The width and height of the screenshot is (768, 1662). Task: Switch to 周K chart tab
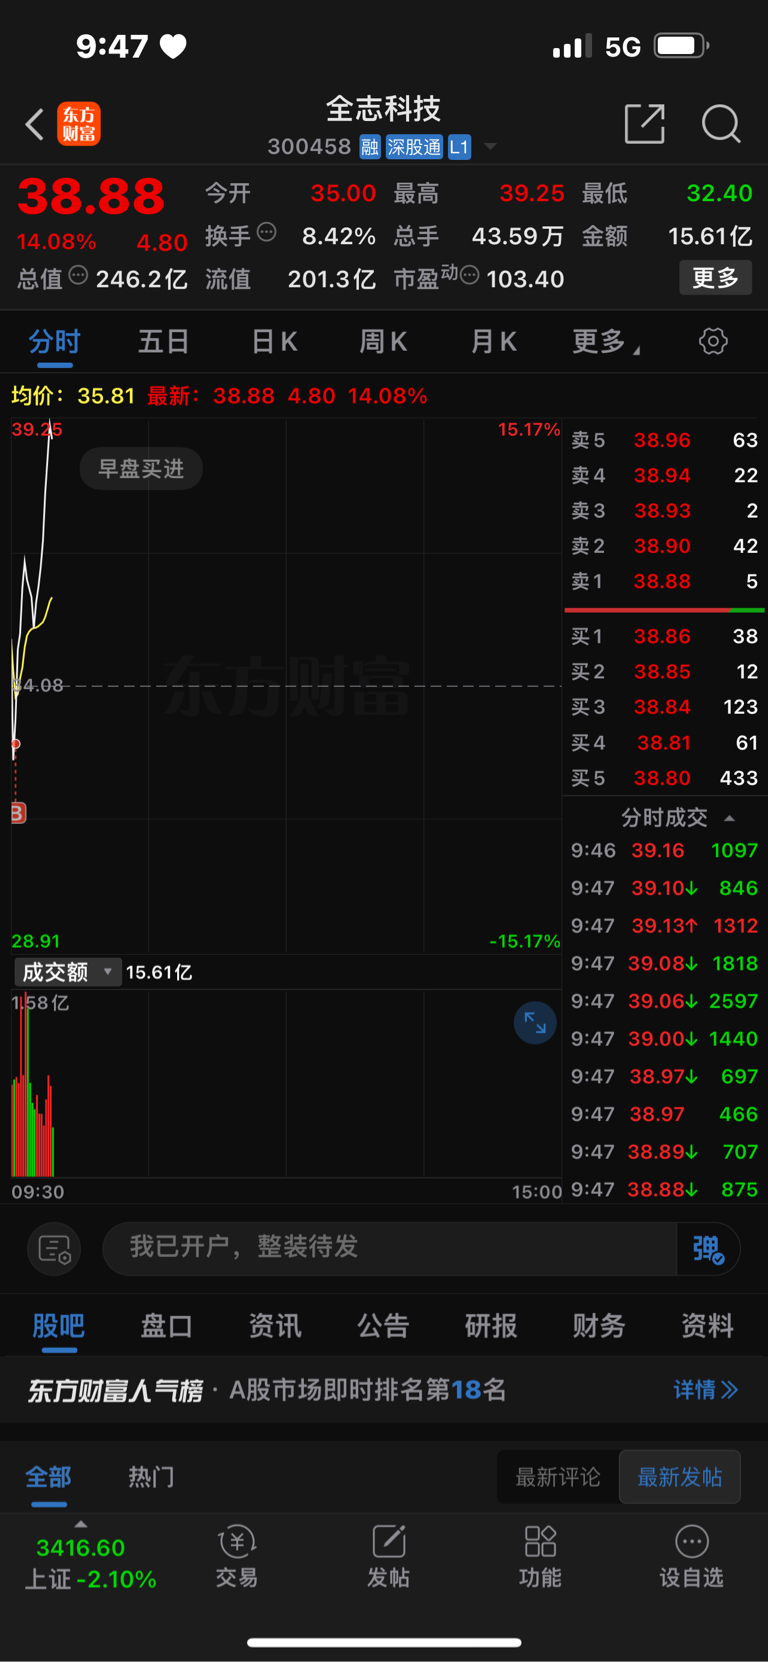[383, 342]
